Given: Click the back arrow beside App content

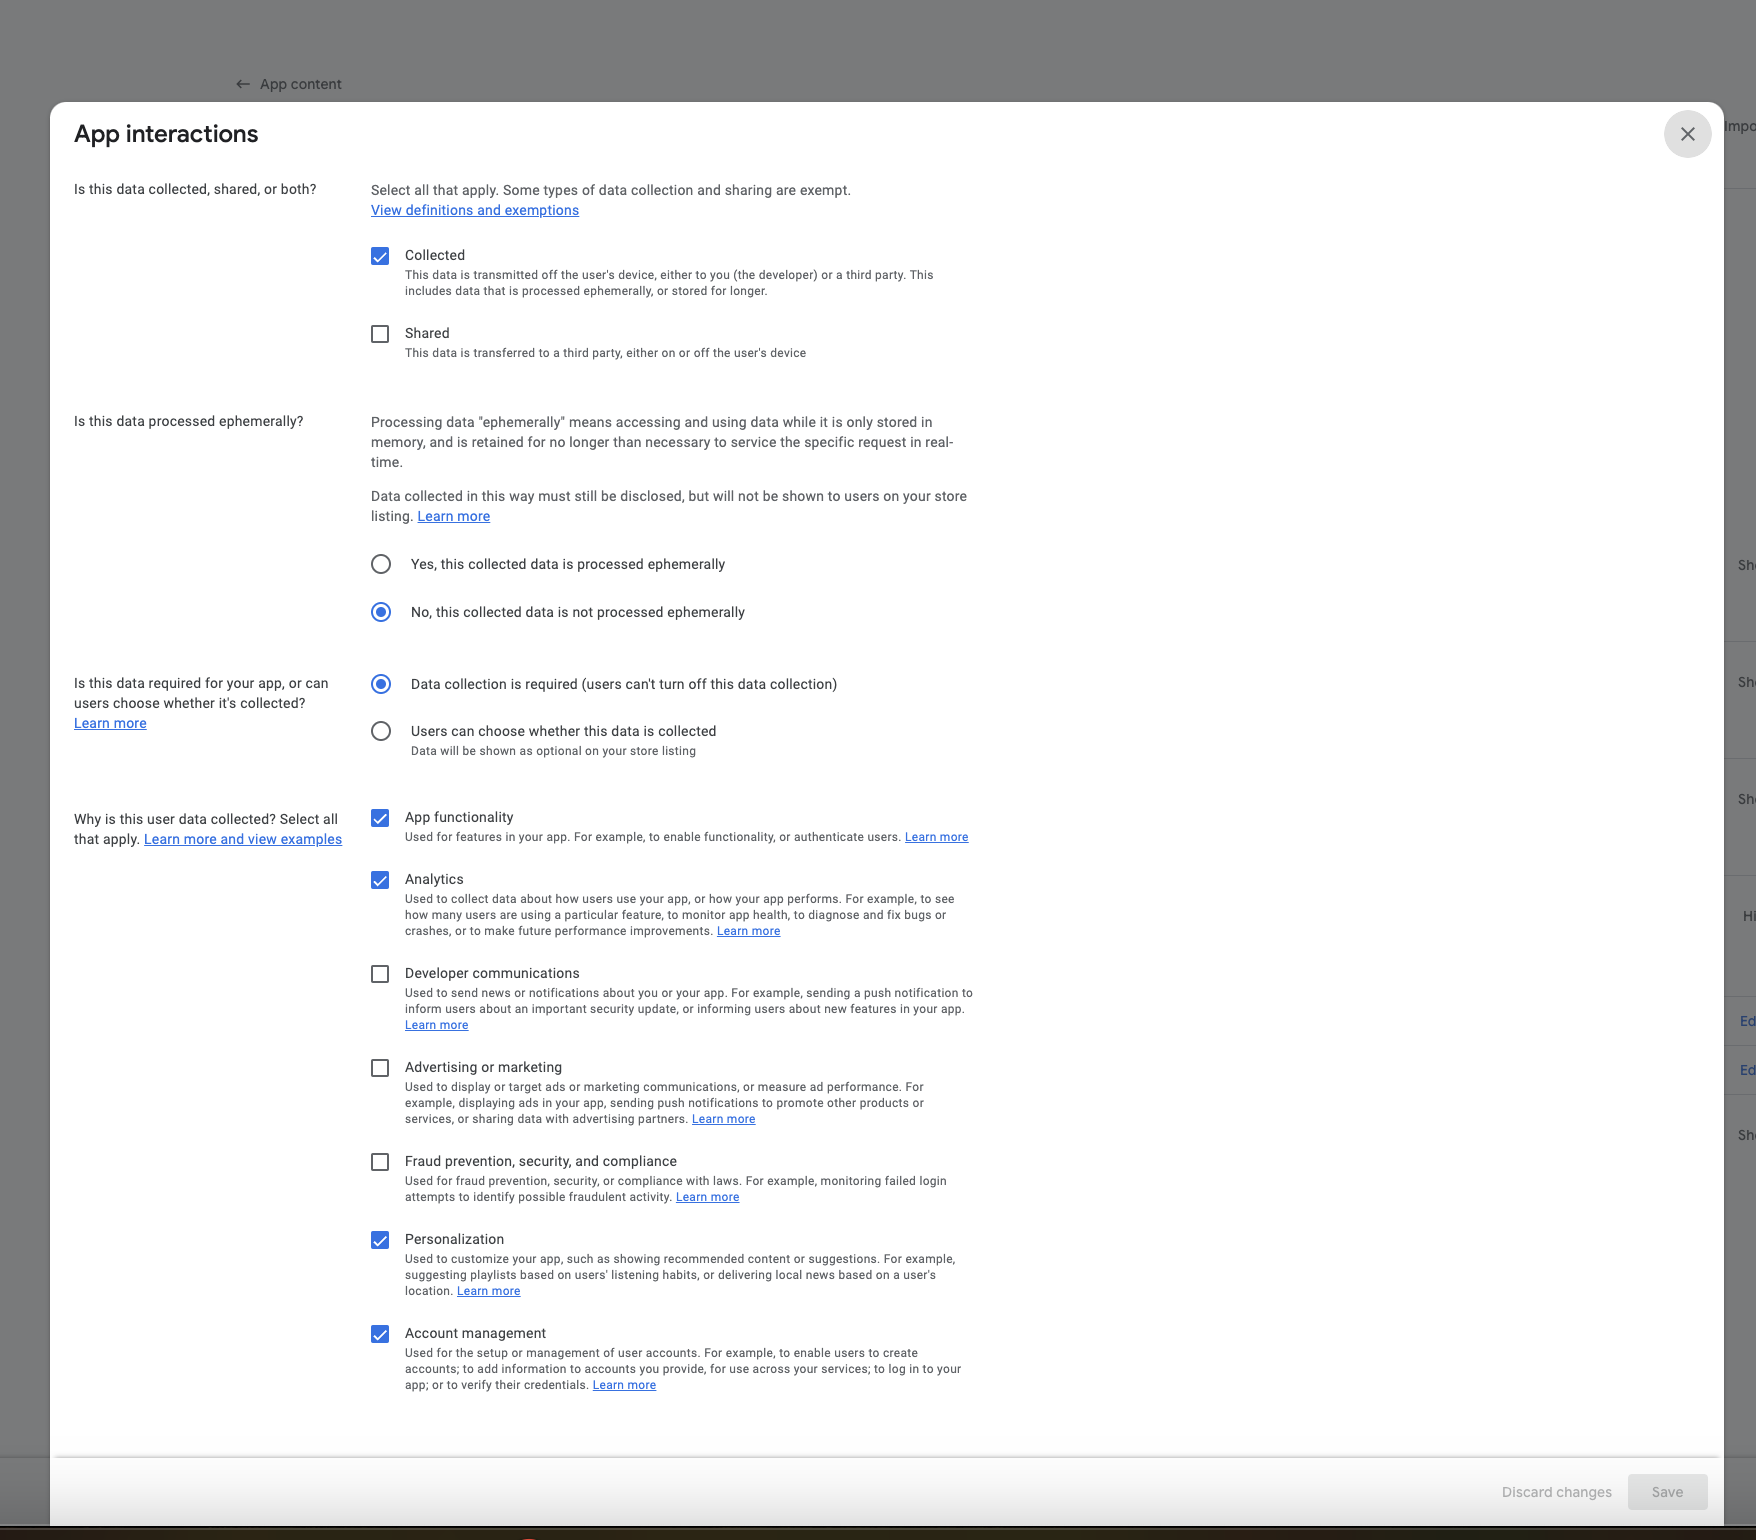Looking at the screenshot, I should [x=243, y=84].
